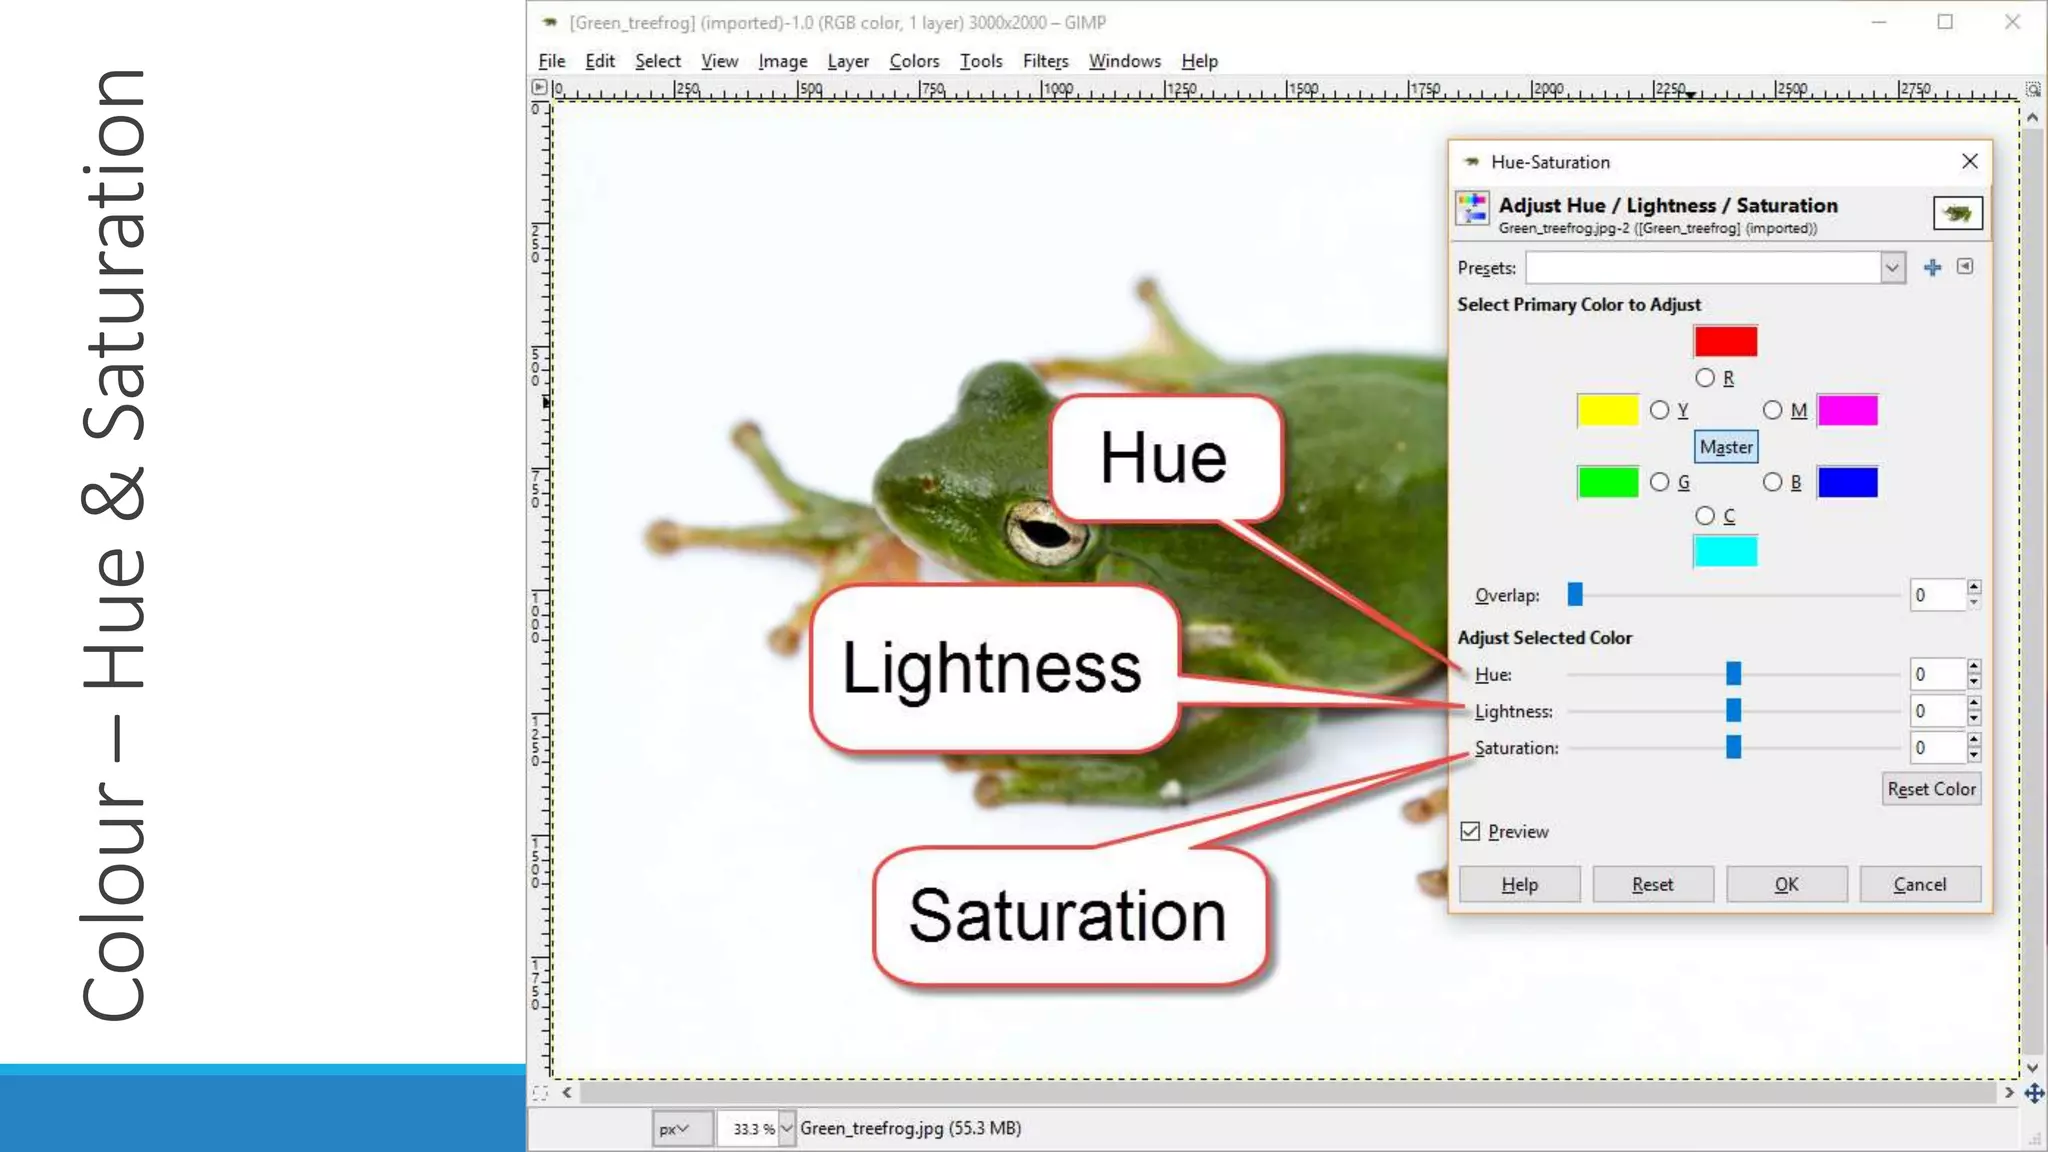Click the red color swatch
This screenshot has width=2048, height=1152.
pos(1725,341)
